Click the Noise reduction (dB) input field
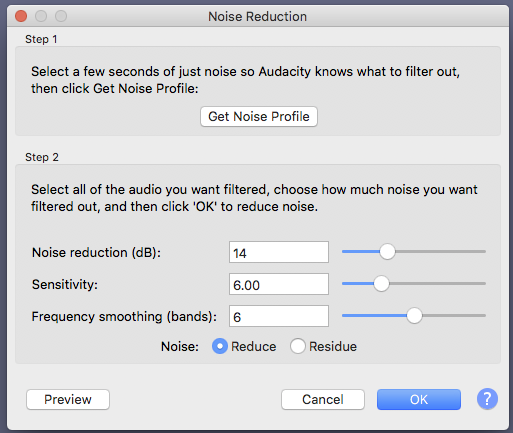This screenshot has height=433, width=513. [x=279, y=252]
